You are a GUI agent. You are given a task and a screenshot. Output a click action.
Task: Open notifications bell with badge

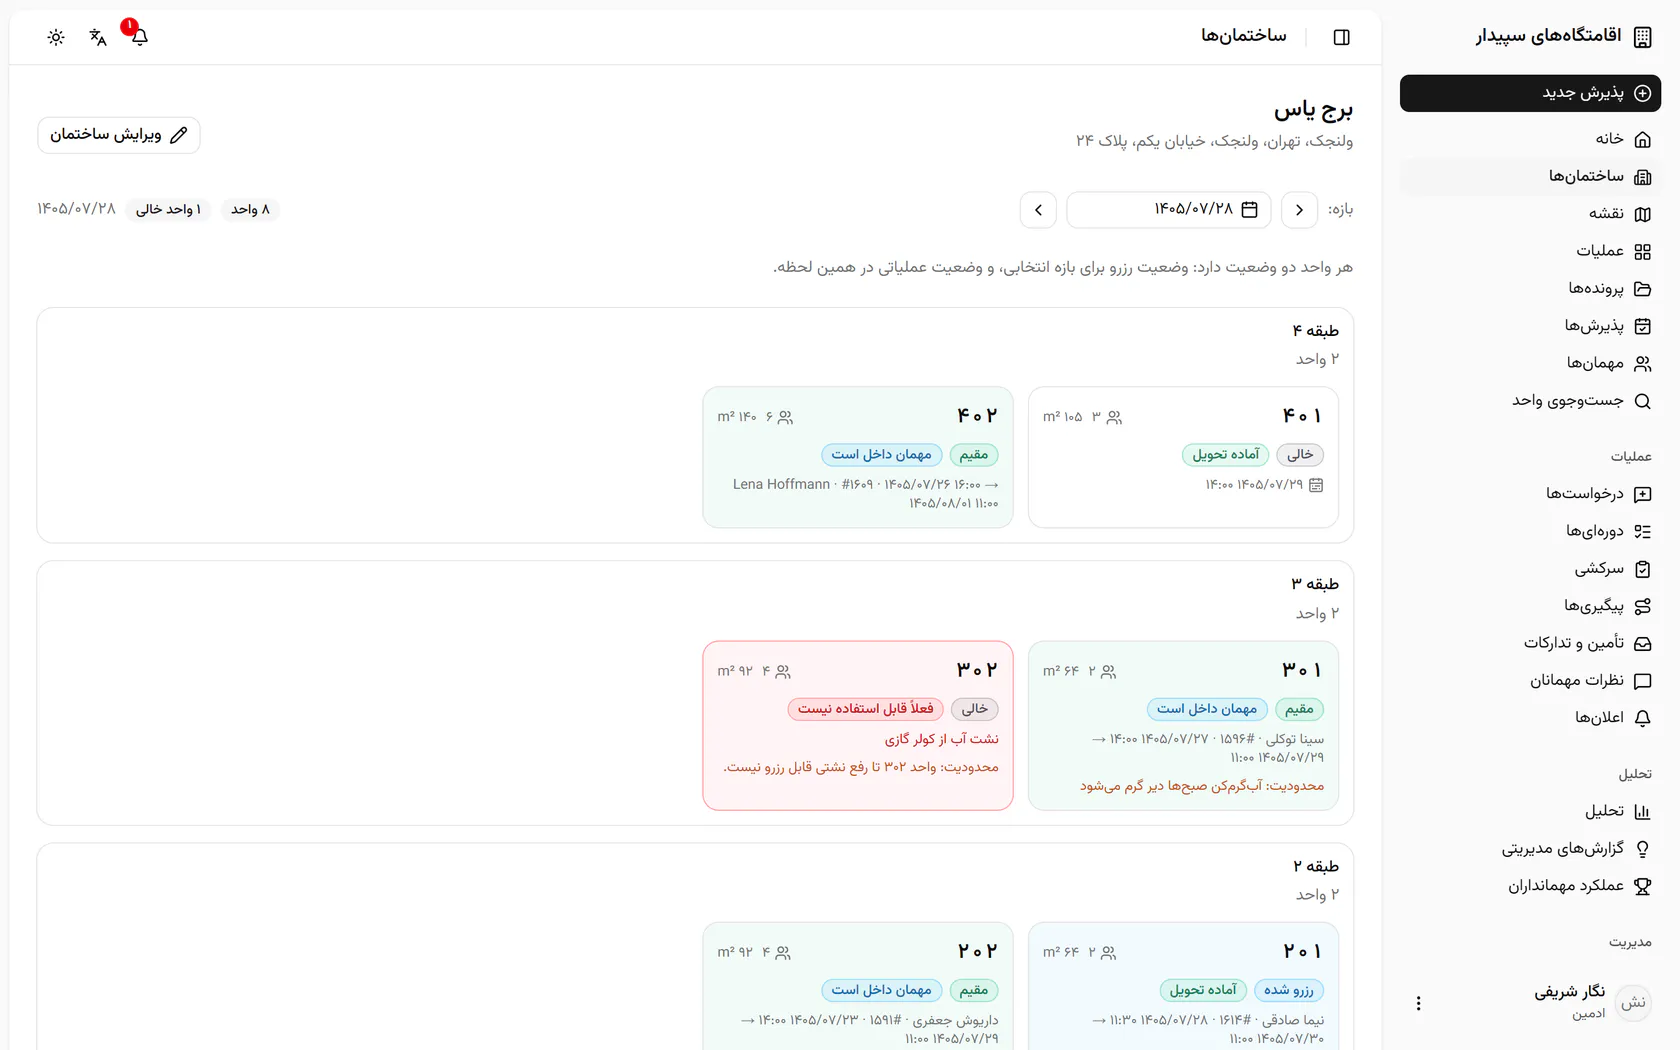139,37
